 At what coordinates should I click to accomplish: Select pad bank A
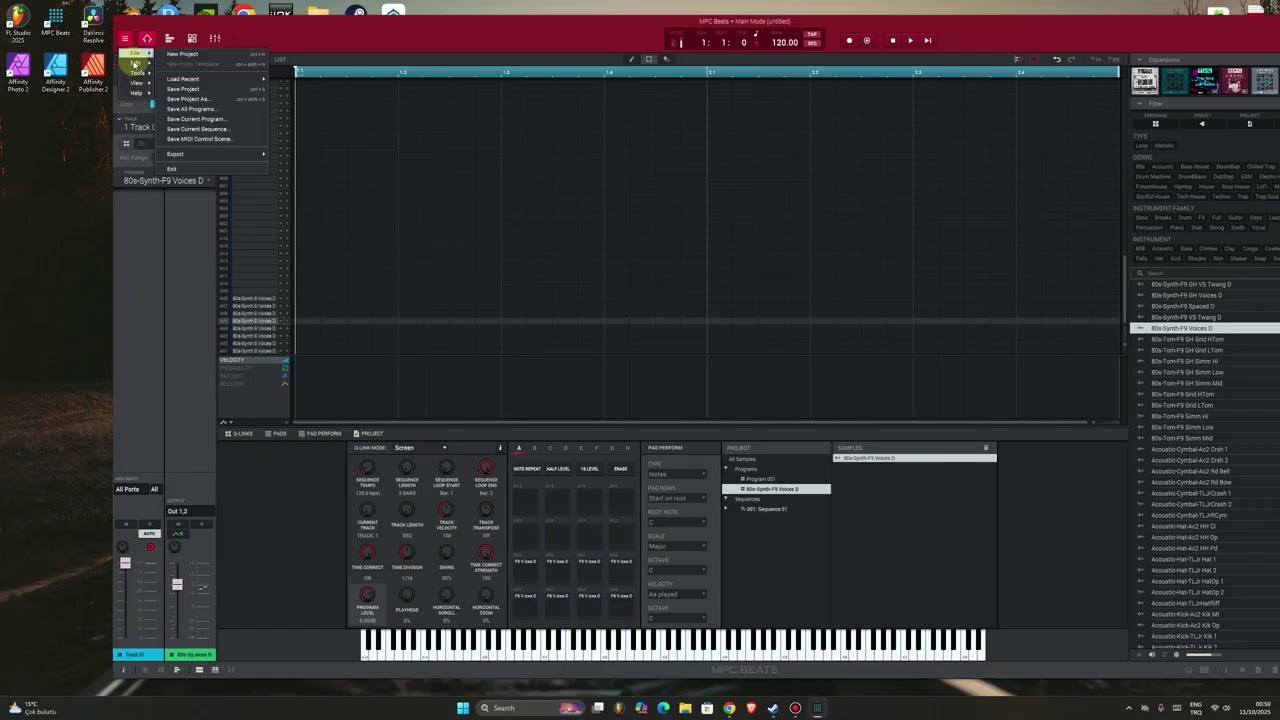[x=519, y=448]
